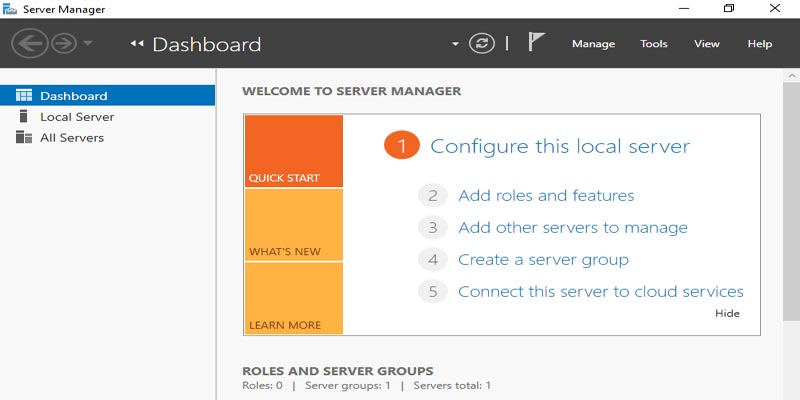
Task: Refresh the Server Manager dashboard
Action: pos(482,43)
